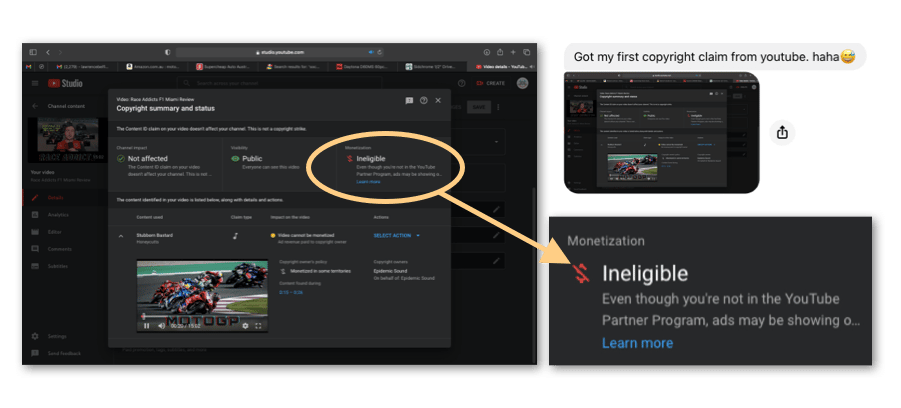The width and height of the screenshot is (901, 408).
Task: Send feedback via dialog's feedback icon
Action: (x=409, y=101)
